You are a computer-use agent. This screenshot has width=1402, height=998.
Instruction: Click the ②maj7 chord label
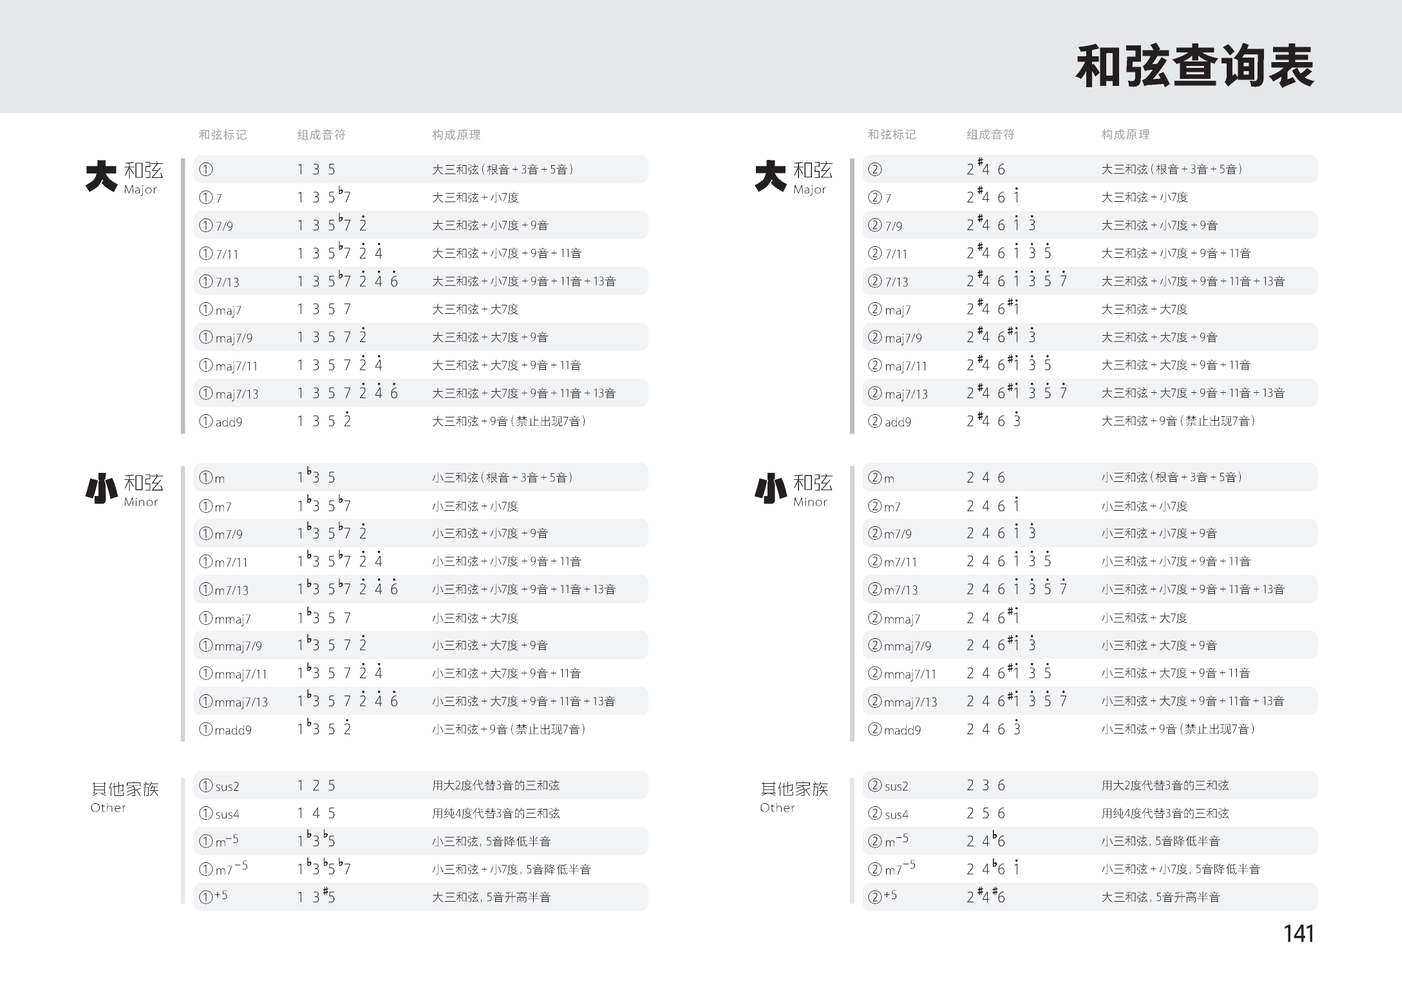(x=889, y=310)
